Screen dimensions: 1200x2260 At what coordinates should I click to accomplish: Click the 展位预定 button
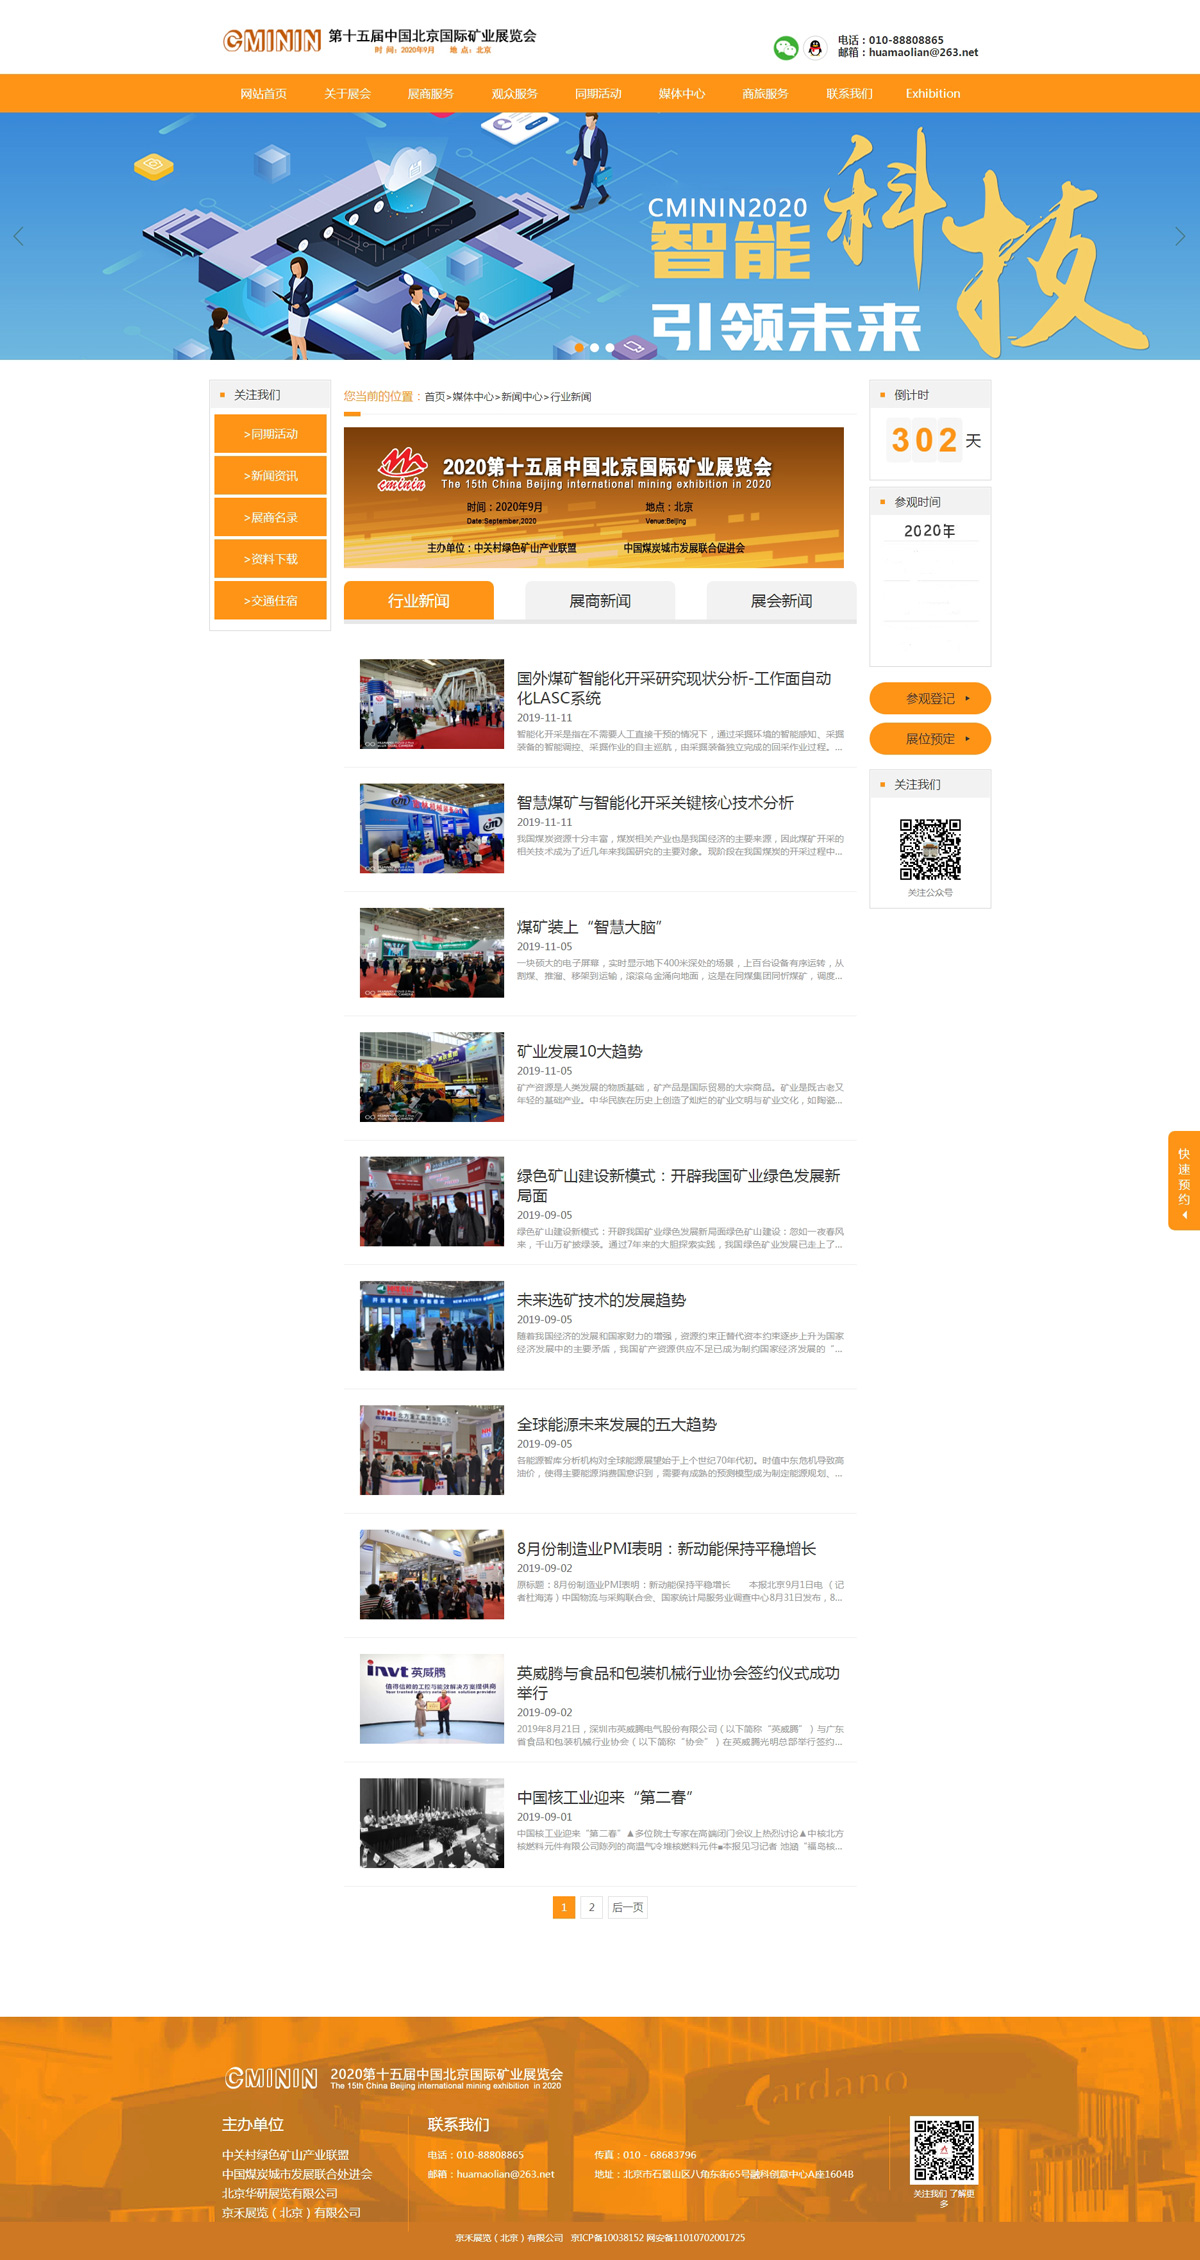coord(930,739)
